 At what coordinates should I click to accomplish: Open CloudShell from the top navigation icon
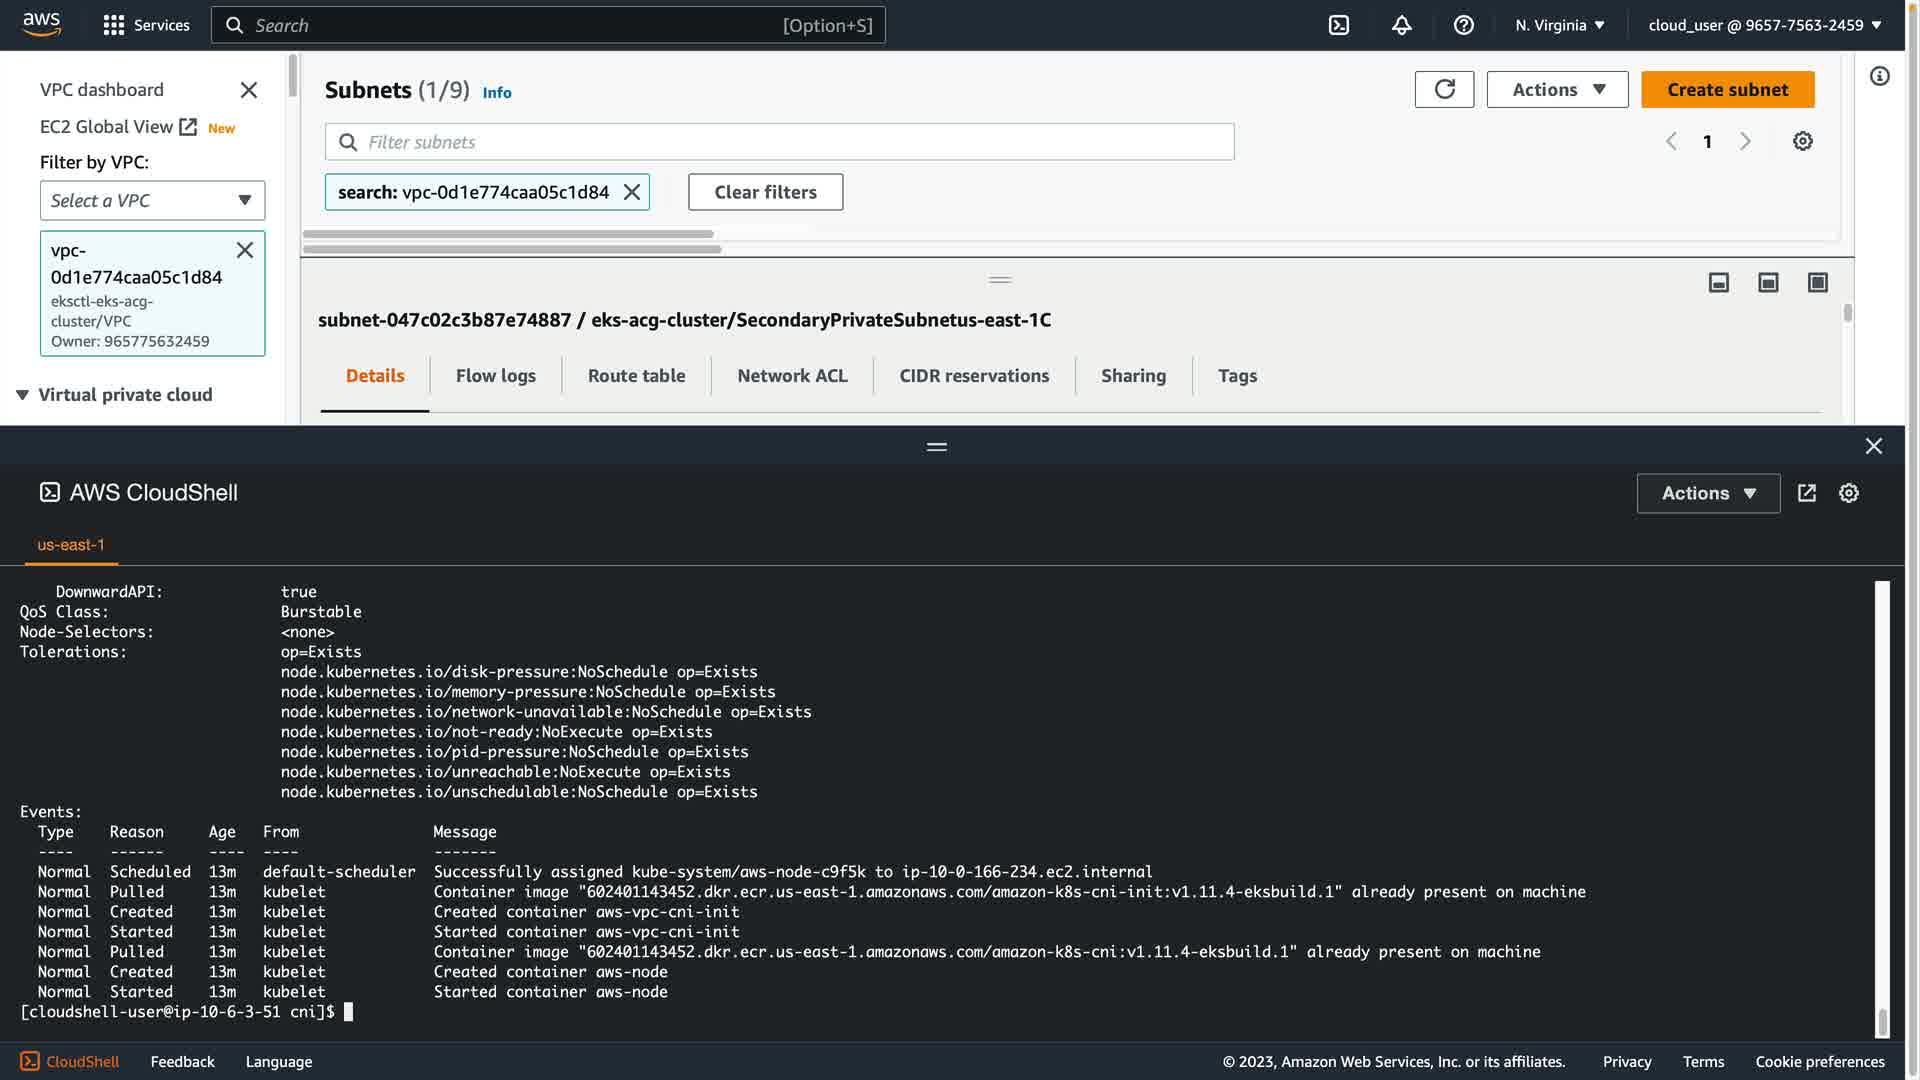click(1339, 25)
